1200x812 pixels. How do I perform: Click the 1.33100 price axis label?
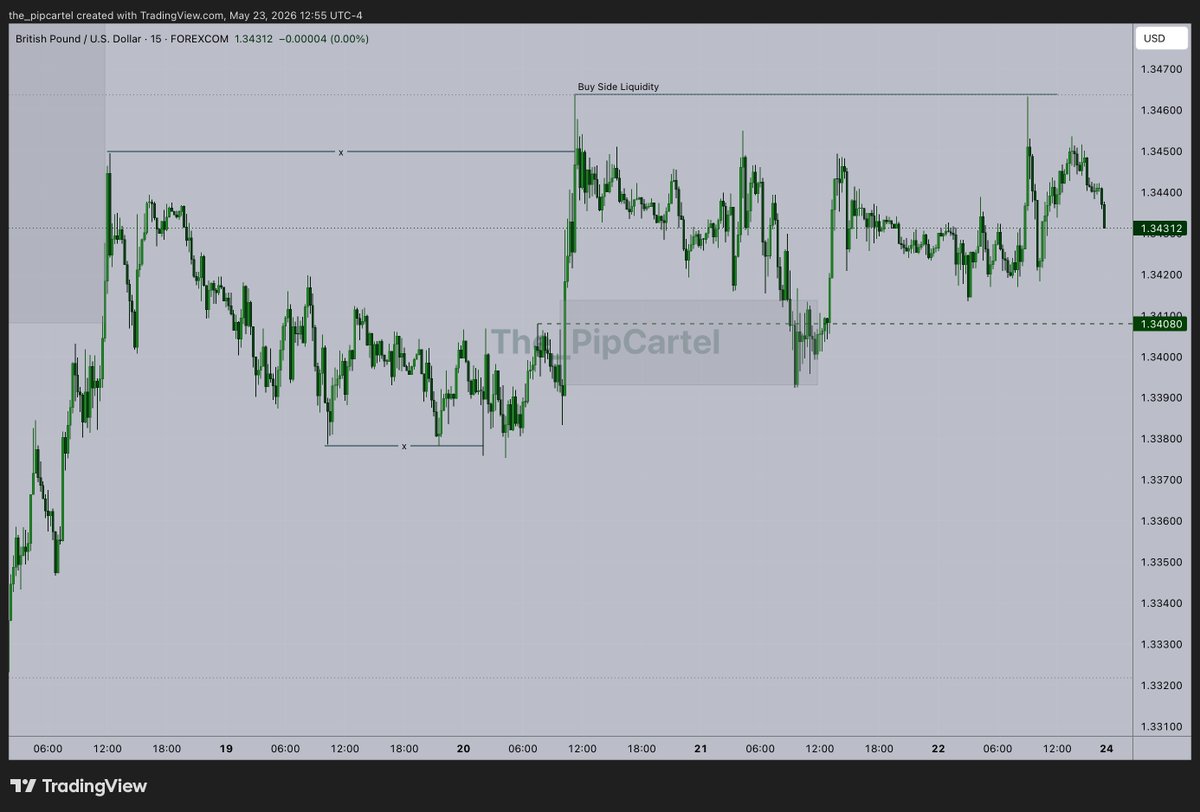[x=1159, y=726]
